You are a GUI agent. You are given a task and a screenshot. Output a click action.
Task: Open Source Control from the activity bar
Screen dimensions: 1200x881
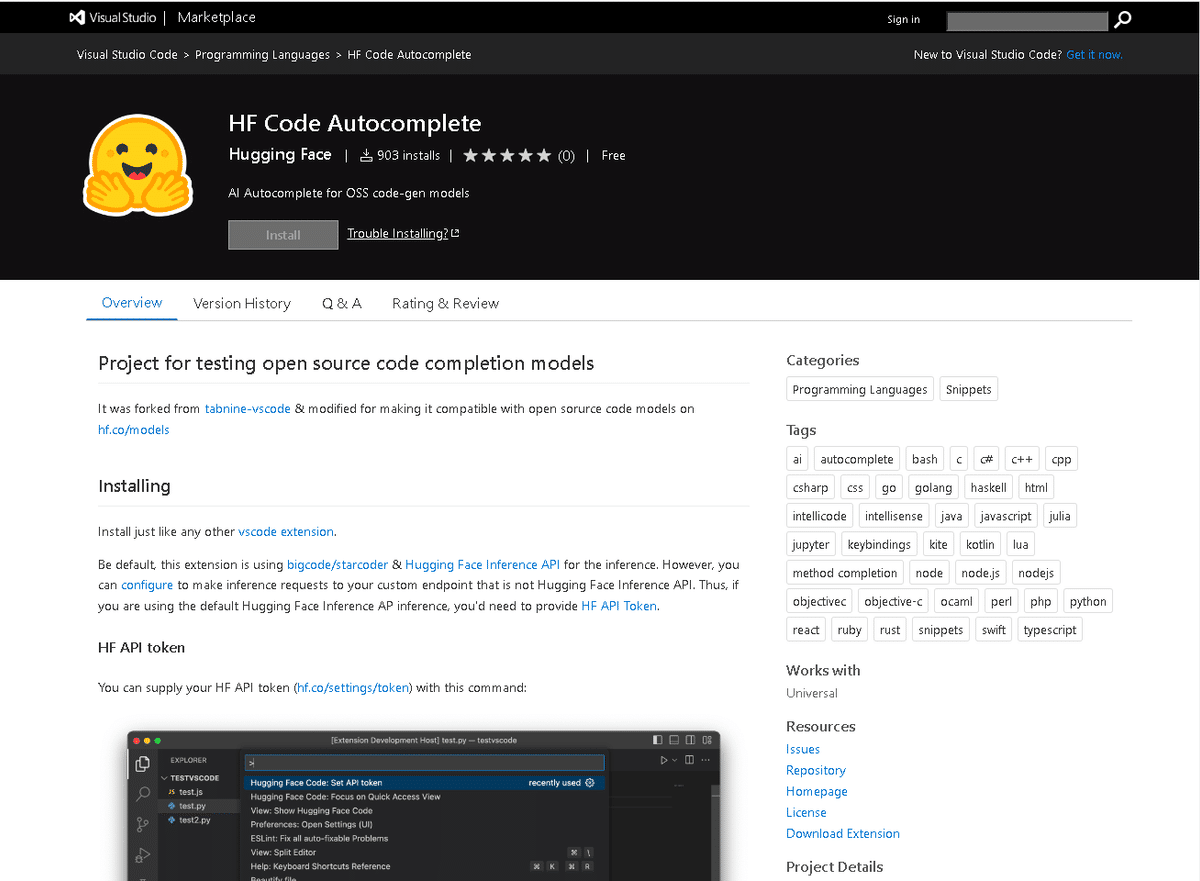pos(140,822)
